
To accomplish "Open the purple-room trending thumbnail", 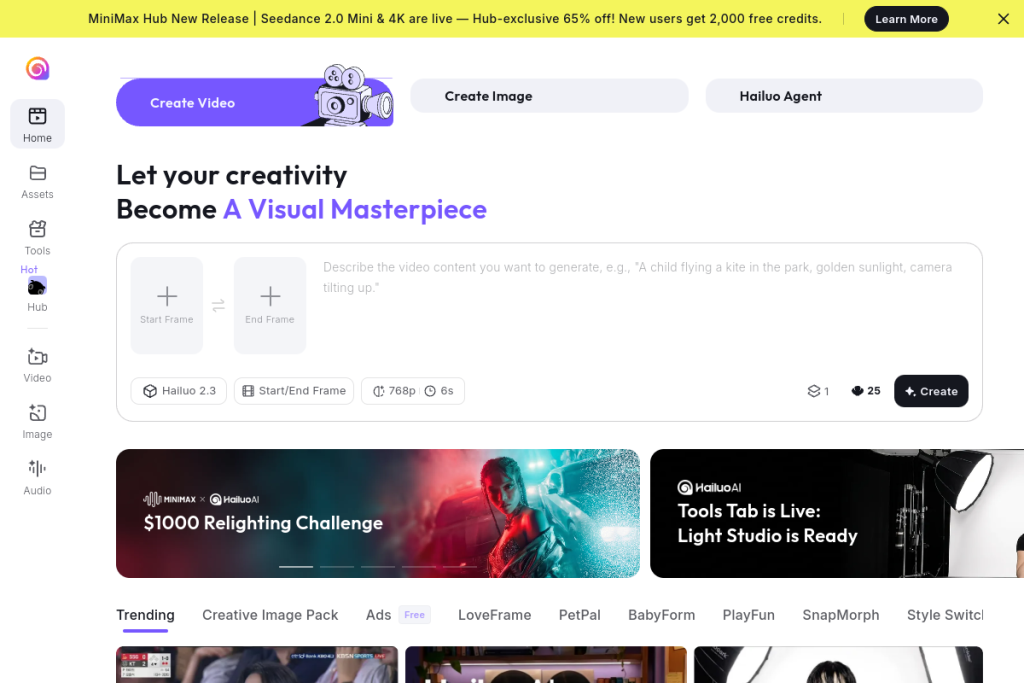I will 546,665.
